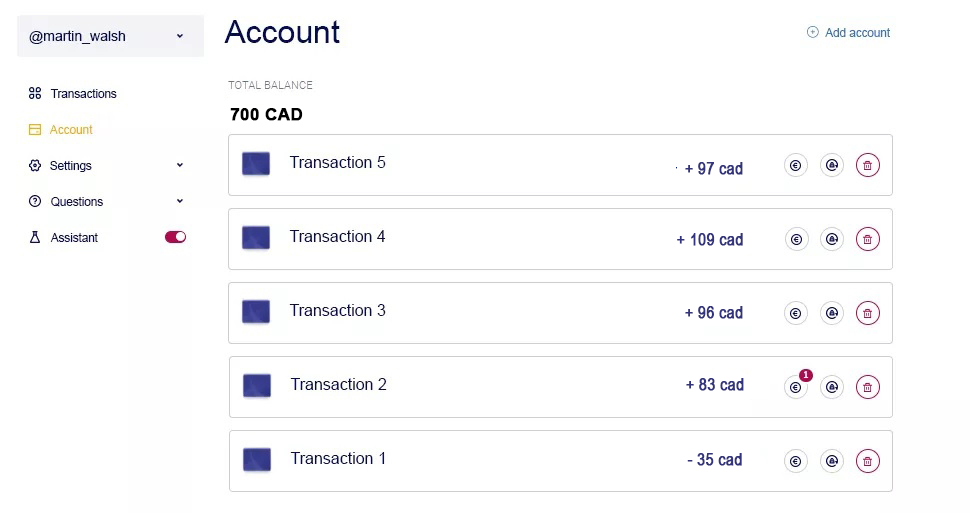The width and height of the screenshot is (970, 513).
Task: Click the plus icon beside Add account
Action: point(813,33)
